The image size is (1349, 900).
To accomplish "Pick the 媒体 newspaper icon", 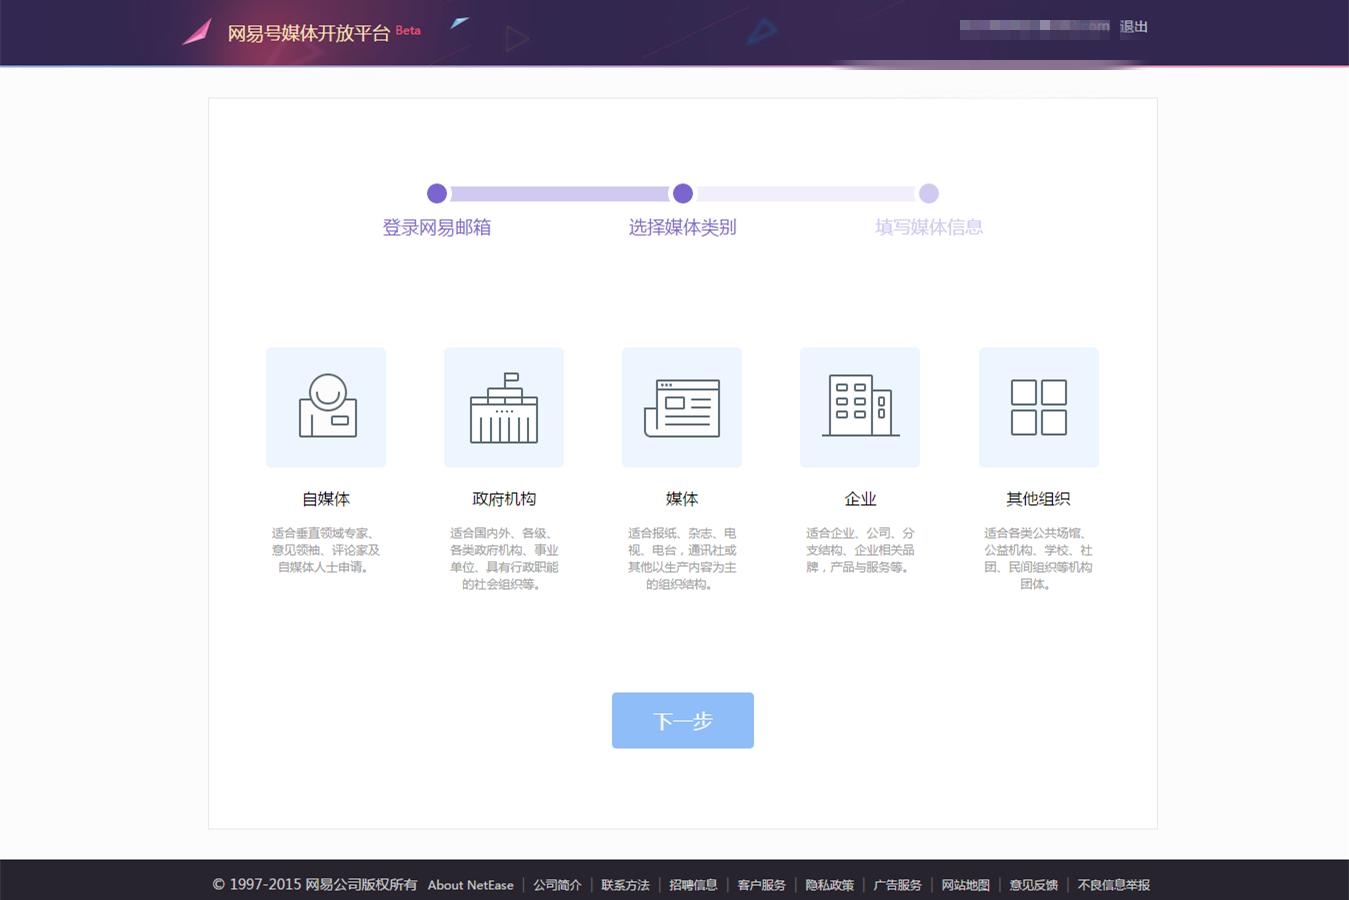I will coord(682,407).
